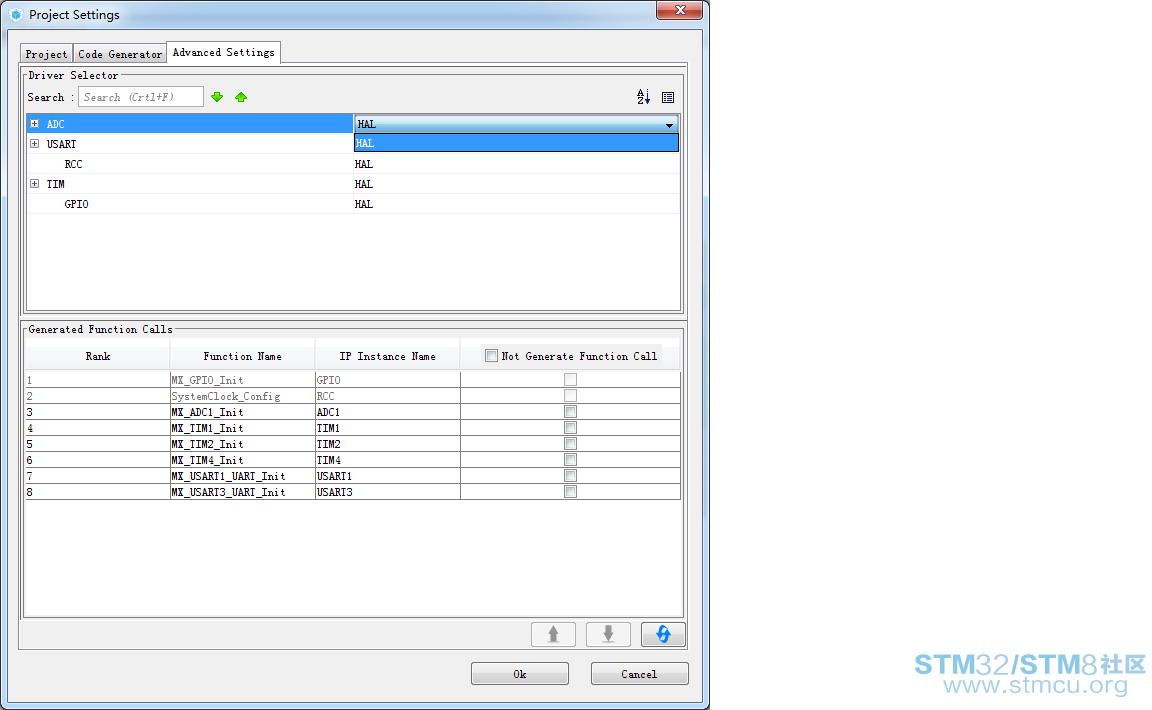Select the TIM driver row label

tap(56, 184)
